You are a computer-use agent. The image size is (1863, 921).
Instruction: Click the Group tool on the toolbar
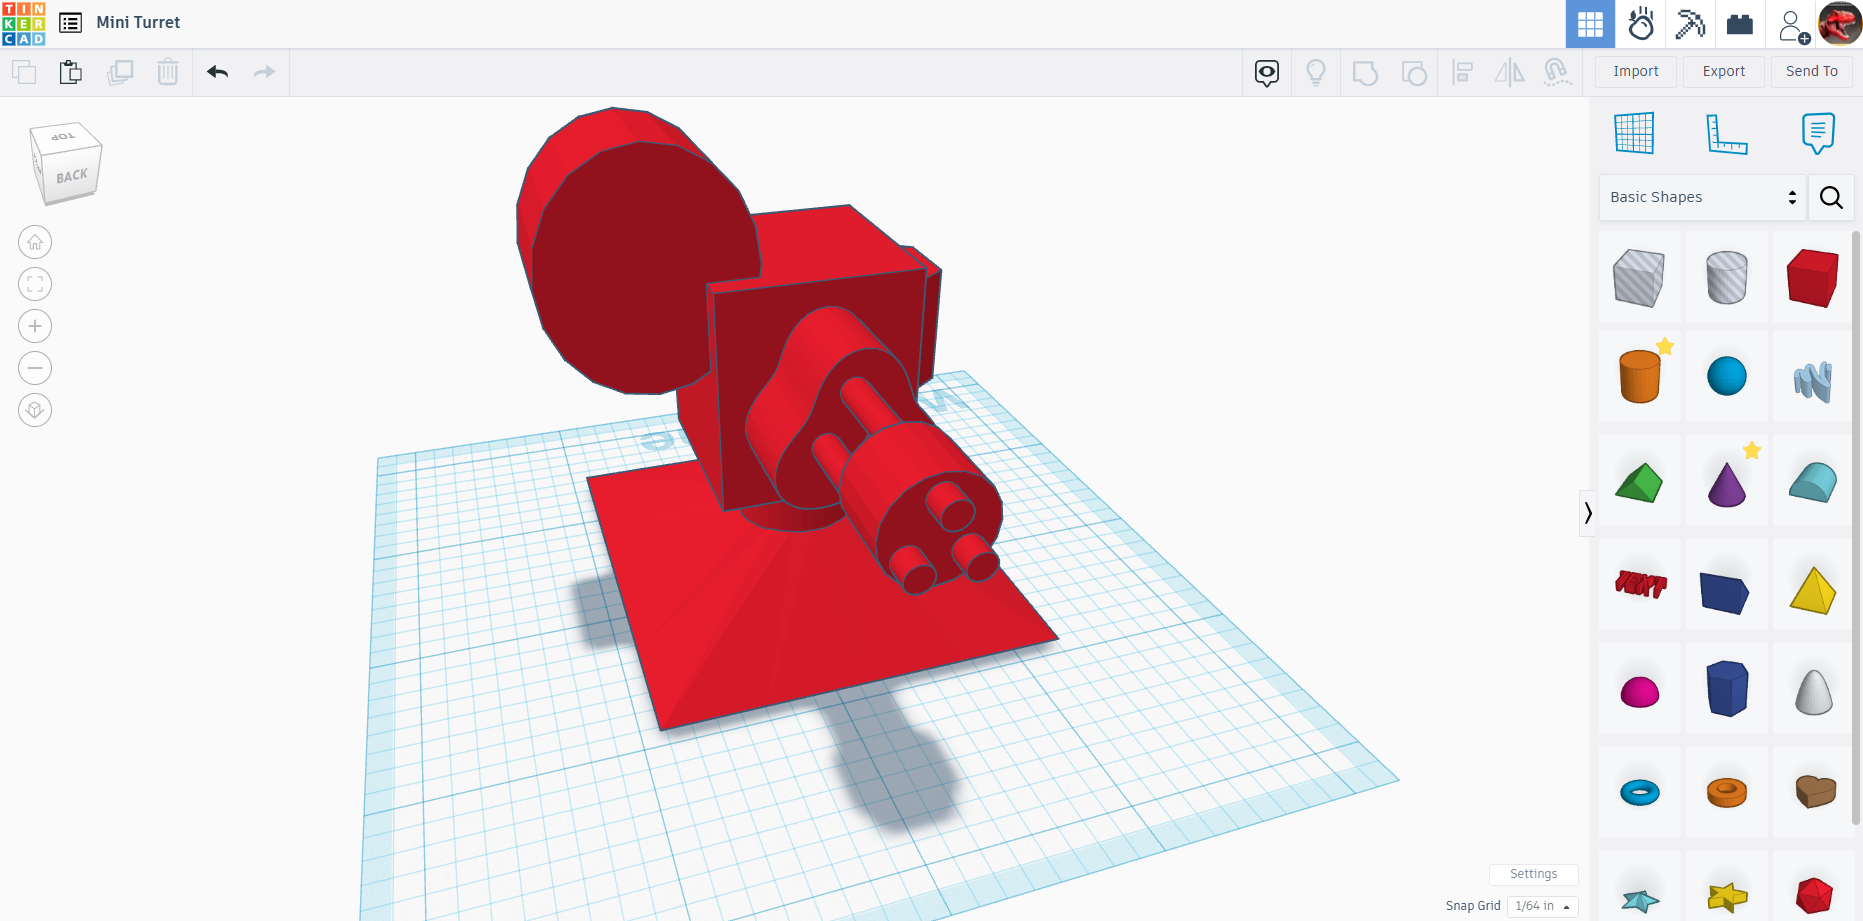1365,72
